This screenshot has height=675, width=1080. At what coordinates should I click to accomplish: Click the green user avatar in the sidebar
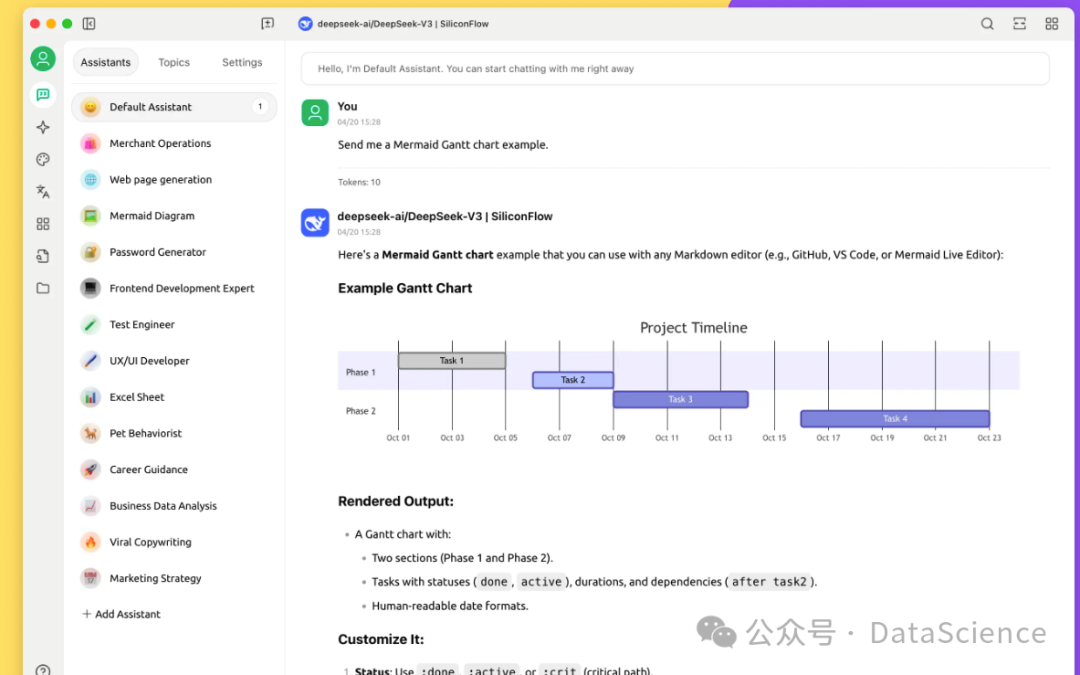coord(43,59)
